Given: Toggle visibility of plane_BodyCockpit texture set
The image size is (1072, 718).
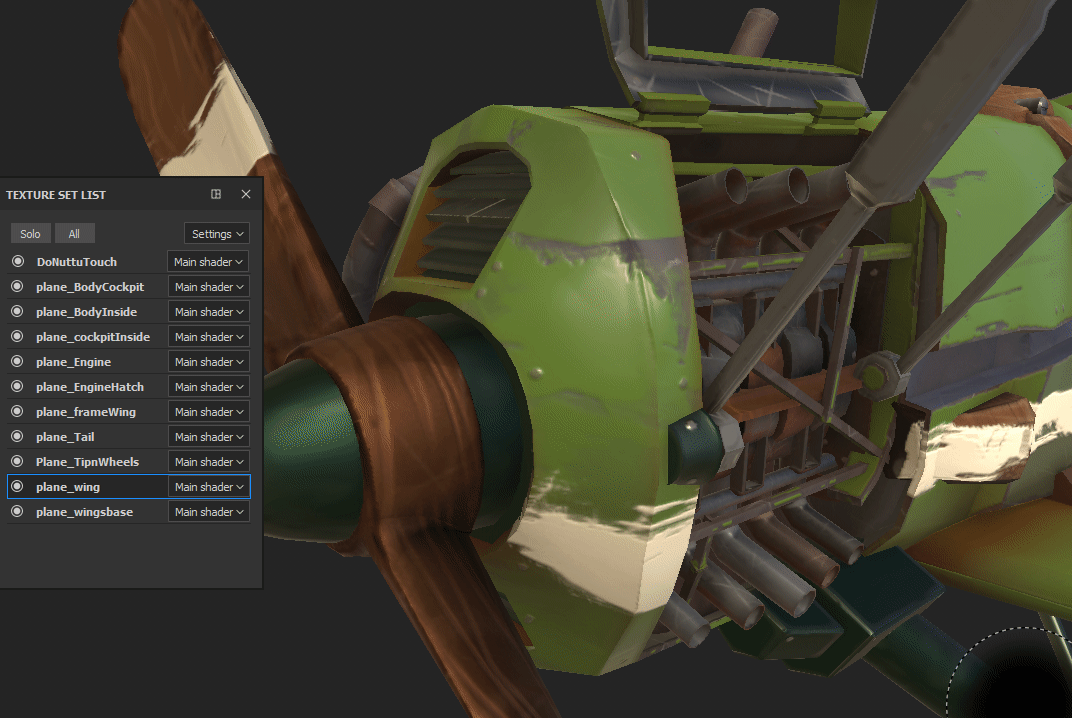Looking at the screenshot, I should [x=18, y=287].
